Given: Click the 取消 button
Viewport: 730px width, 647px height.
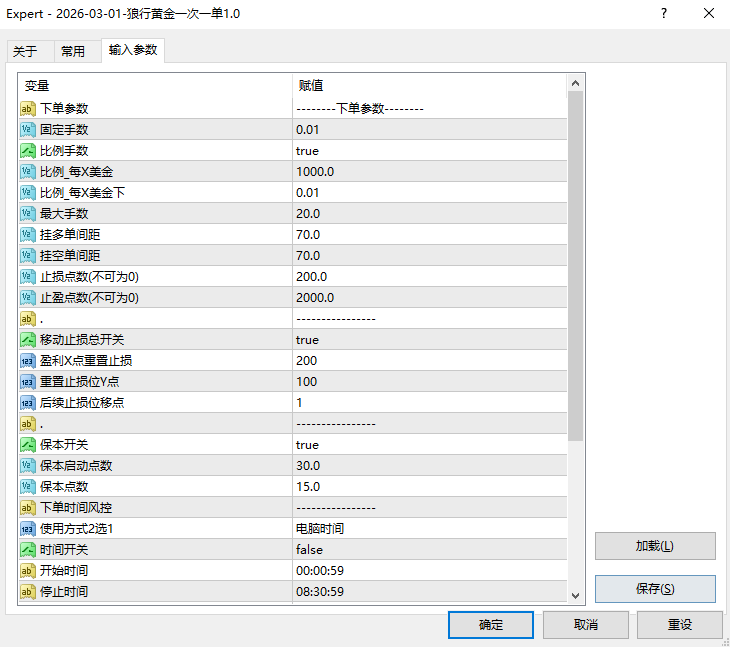Looking at the screenshot, I should click(586, 625).
